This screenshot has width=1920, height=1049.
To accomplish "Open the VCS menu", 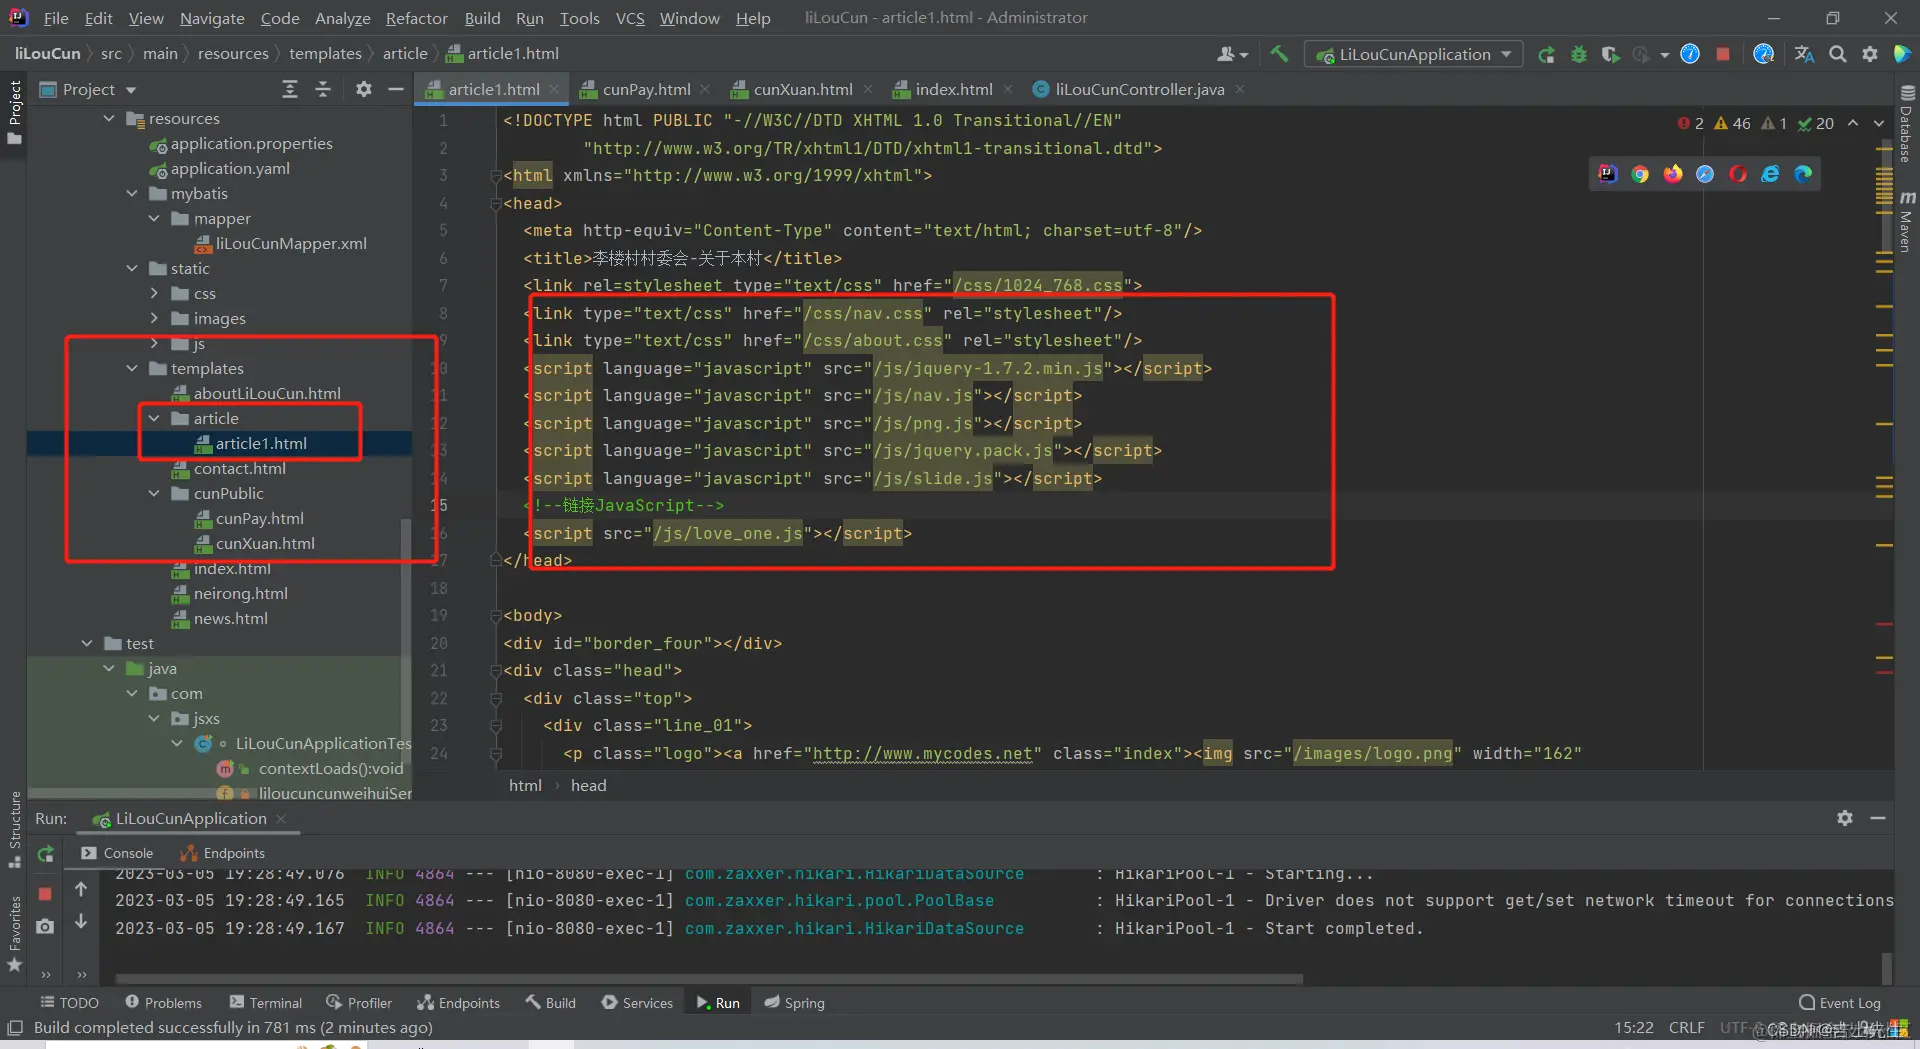I will 630,18.
